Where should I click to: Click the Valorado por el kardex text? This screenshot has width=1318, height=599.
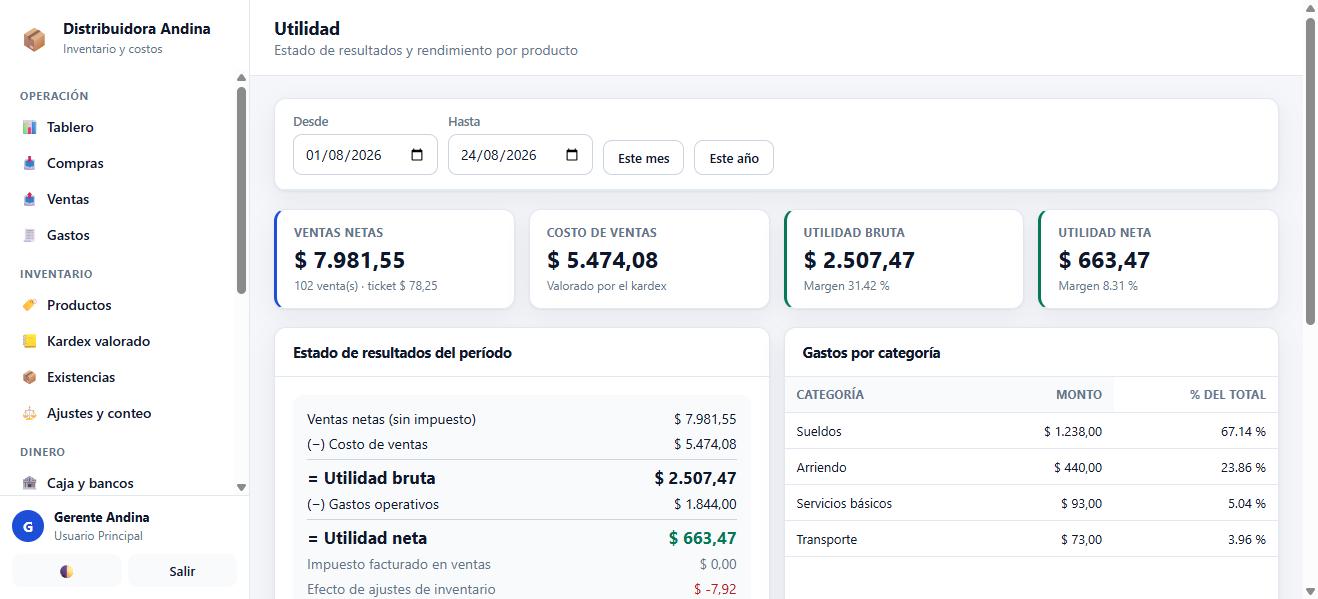607,286
